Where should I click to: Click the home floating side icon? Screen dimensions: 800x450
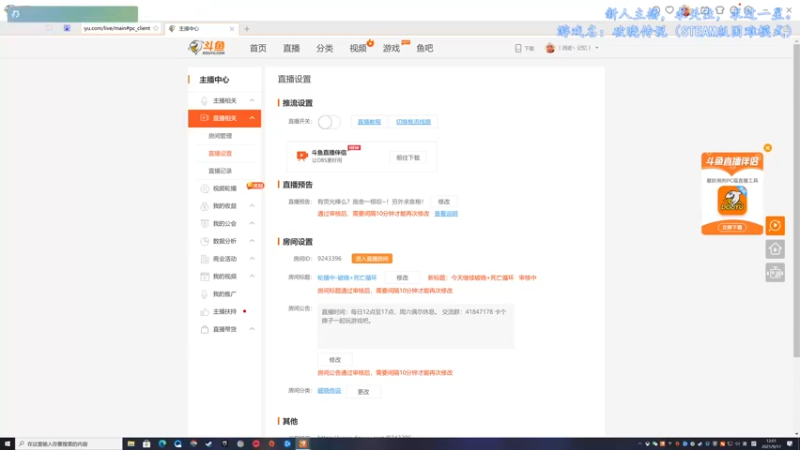pyautogui.click(x=775, y=249)
